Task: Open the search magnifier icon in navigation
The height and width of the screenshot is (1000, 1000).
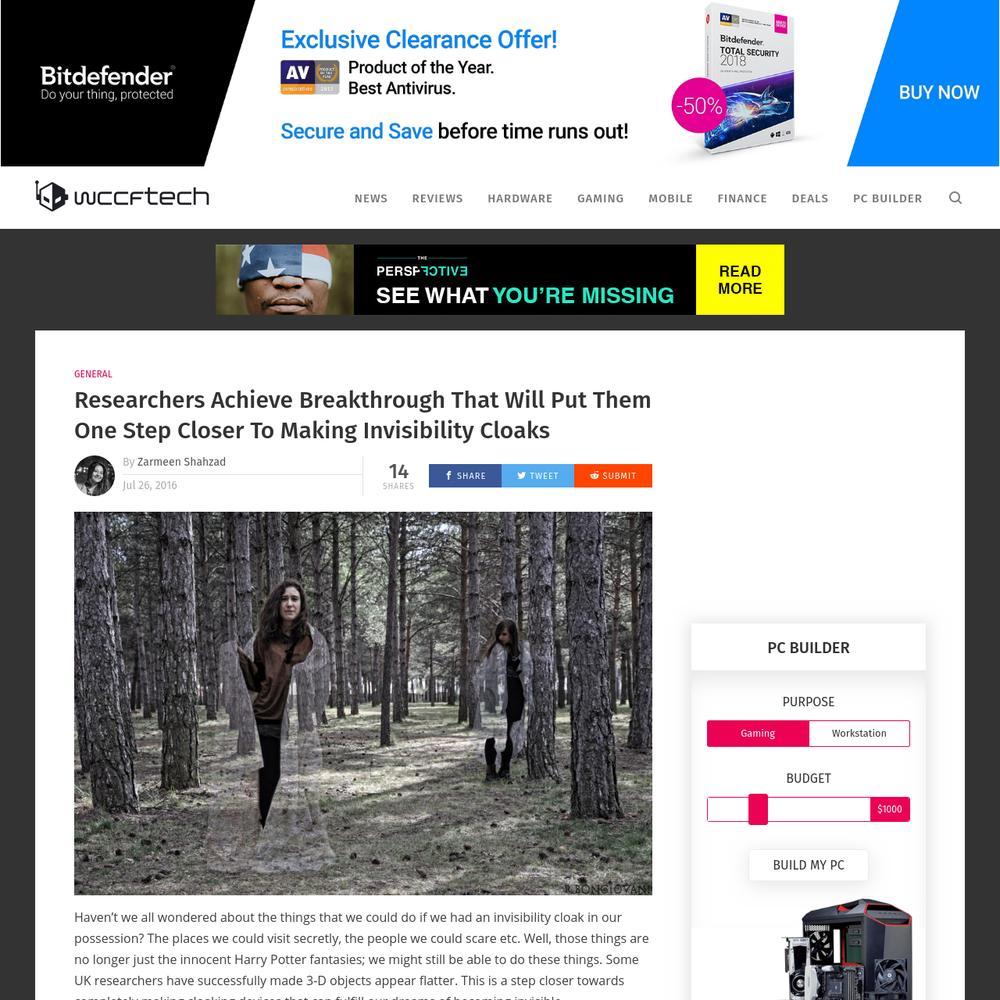Action: [955, 198]
